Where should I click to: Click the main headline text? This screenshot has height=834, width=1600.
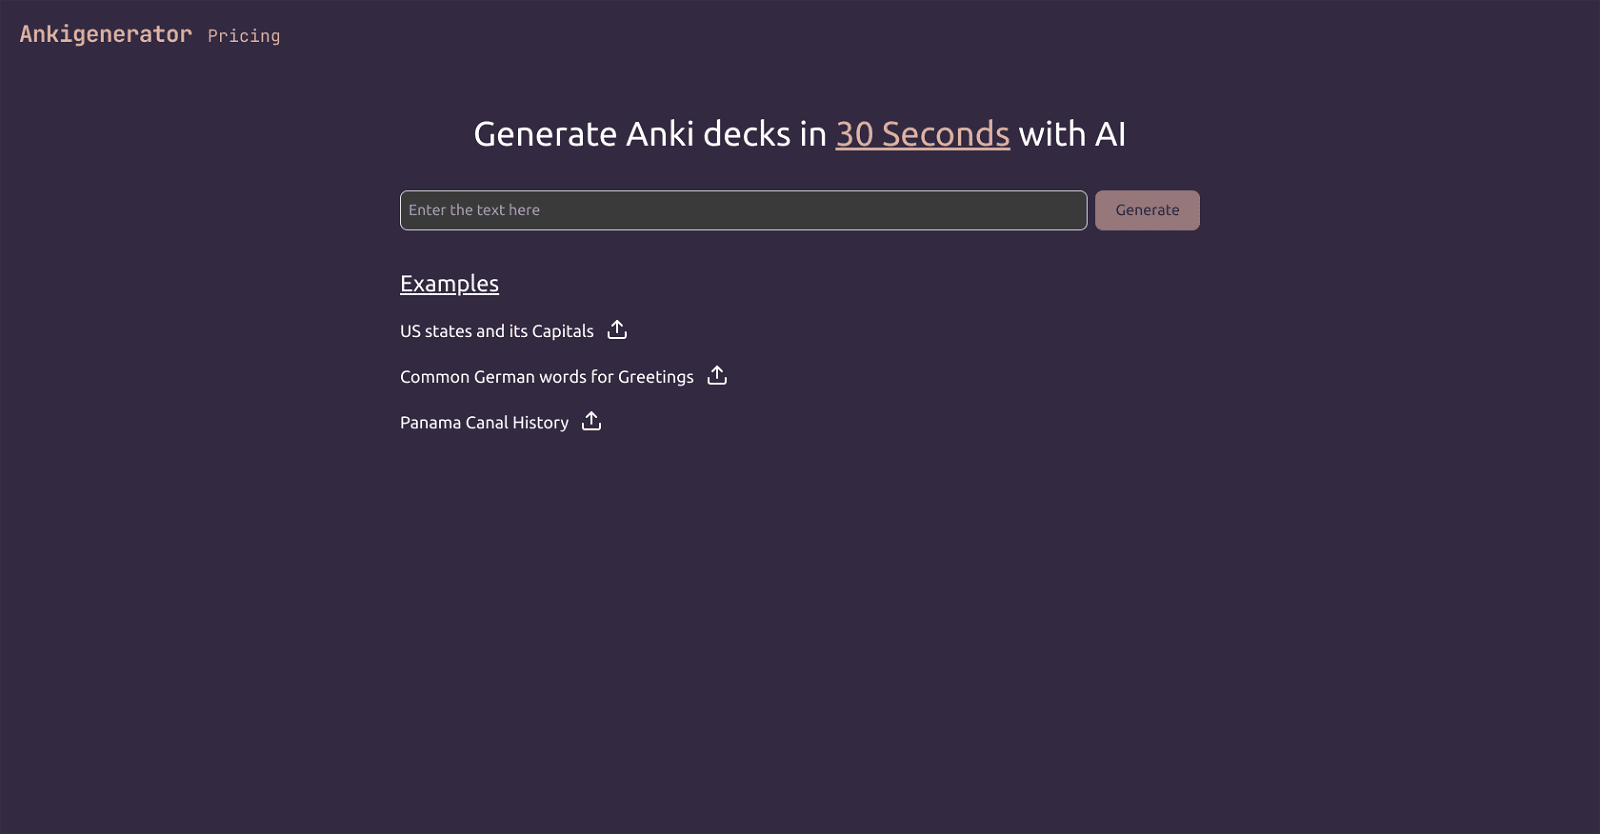point(800,134)
